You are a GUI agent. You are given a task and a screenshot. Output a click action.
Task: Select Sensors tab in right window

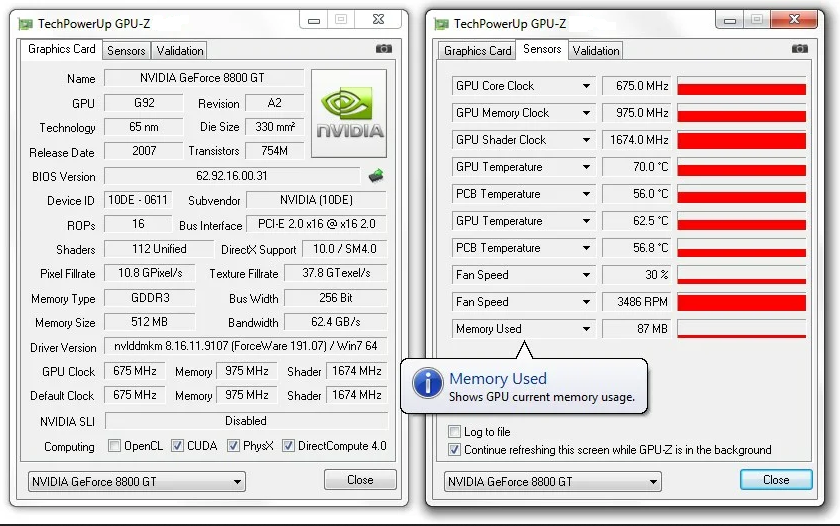tap(542, 49)
